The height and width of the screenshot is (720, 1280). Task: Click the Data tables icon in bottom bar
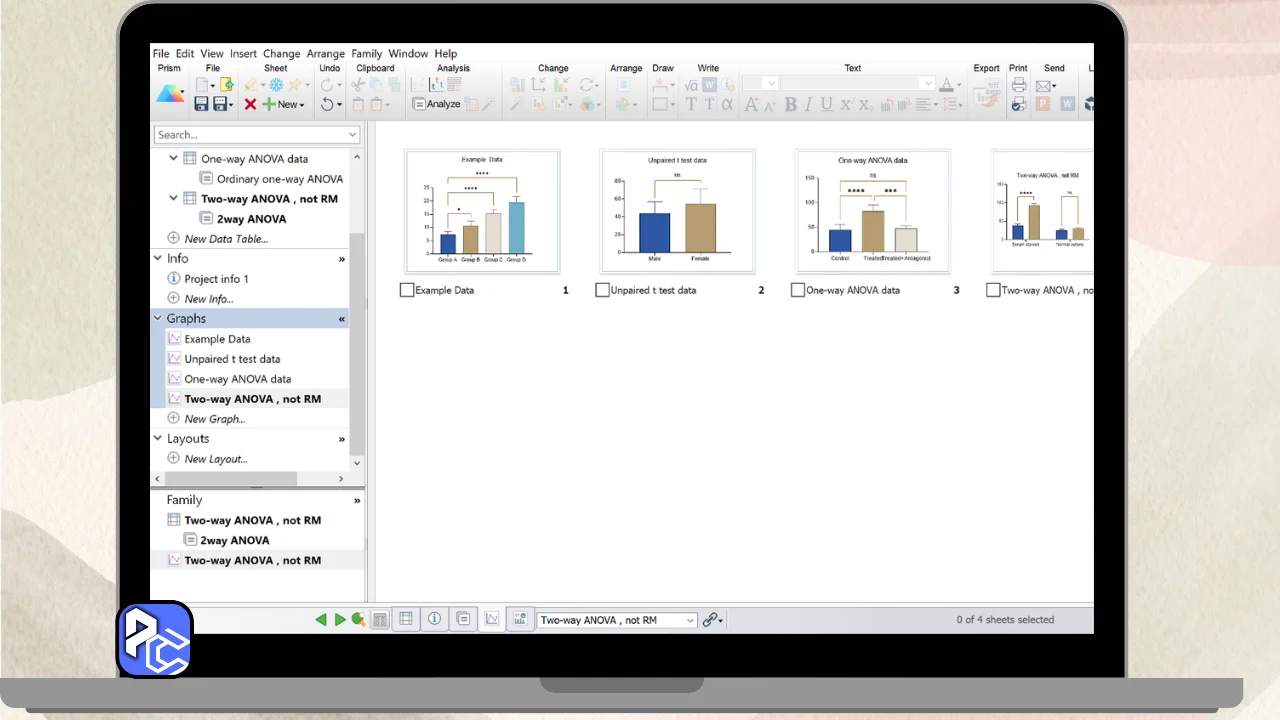tap(406, 619)
